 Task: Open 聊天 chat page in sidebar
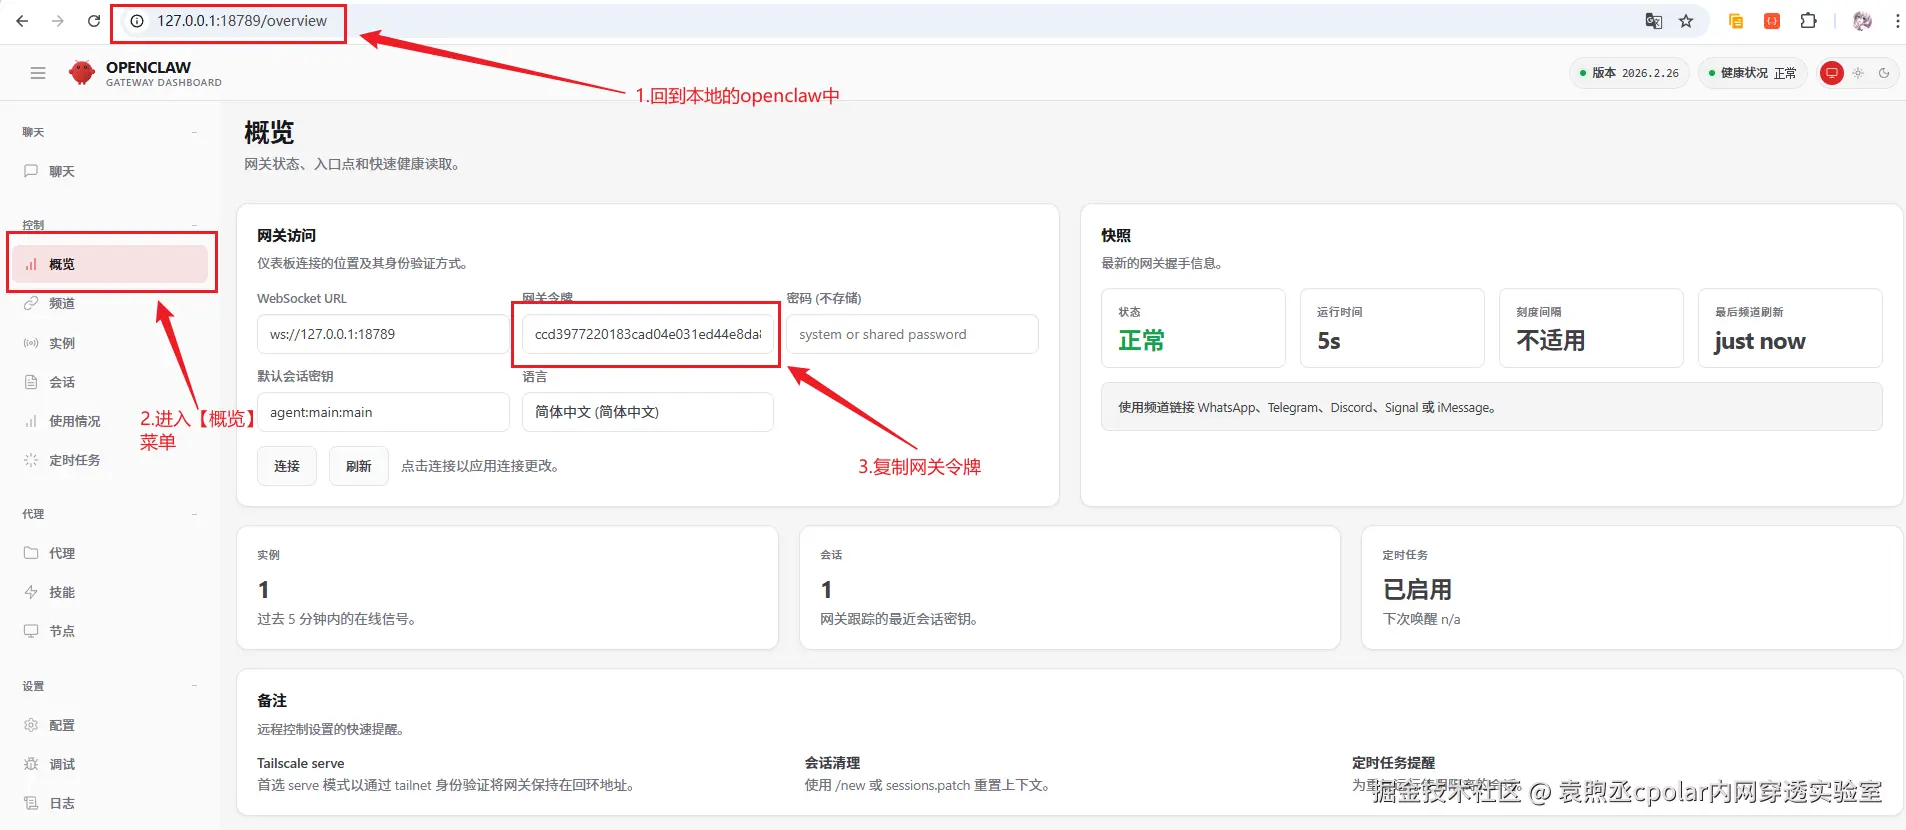(110, 171)
